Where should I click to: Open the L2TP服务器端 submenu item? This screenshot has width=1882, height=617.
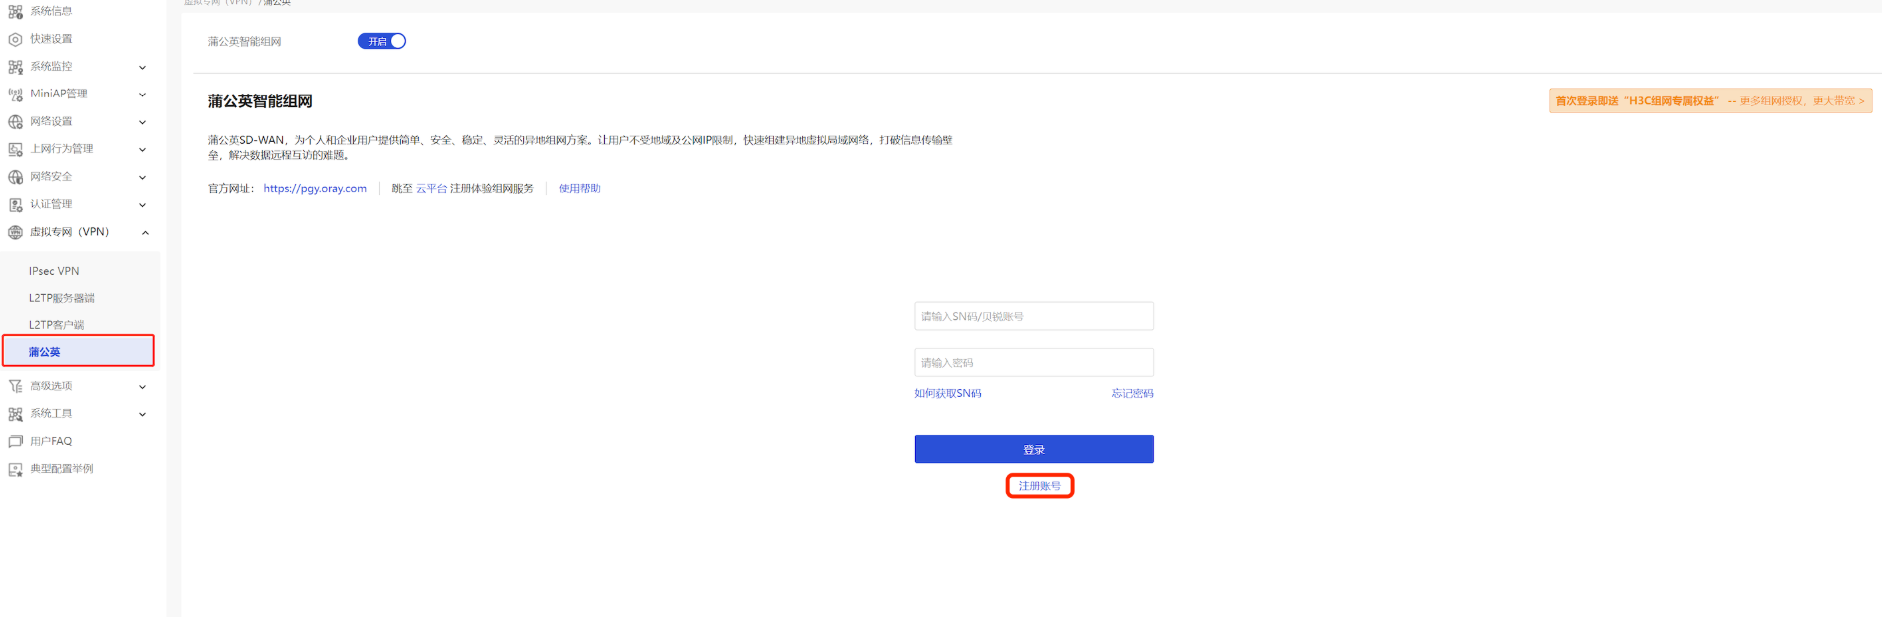click(62, 298)
